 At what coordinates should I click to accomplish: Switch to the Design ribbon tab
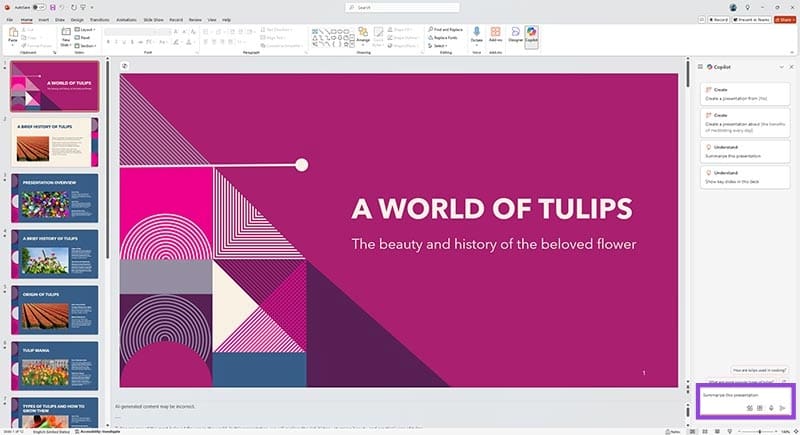[x=77, y=20]
